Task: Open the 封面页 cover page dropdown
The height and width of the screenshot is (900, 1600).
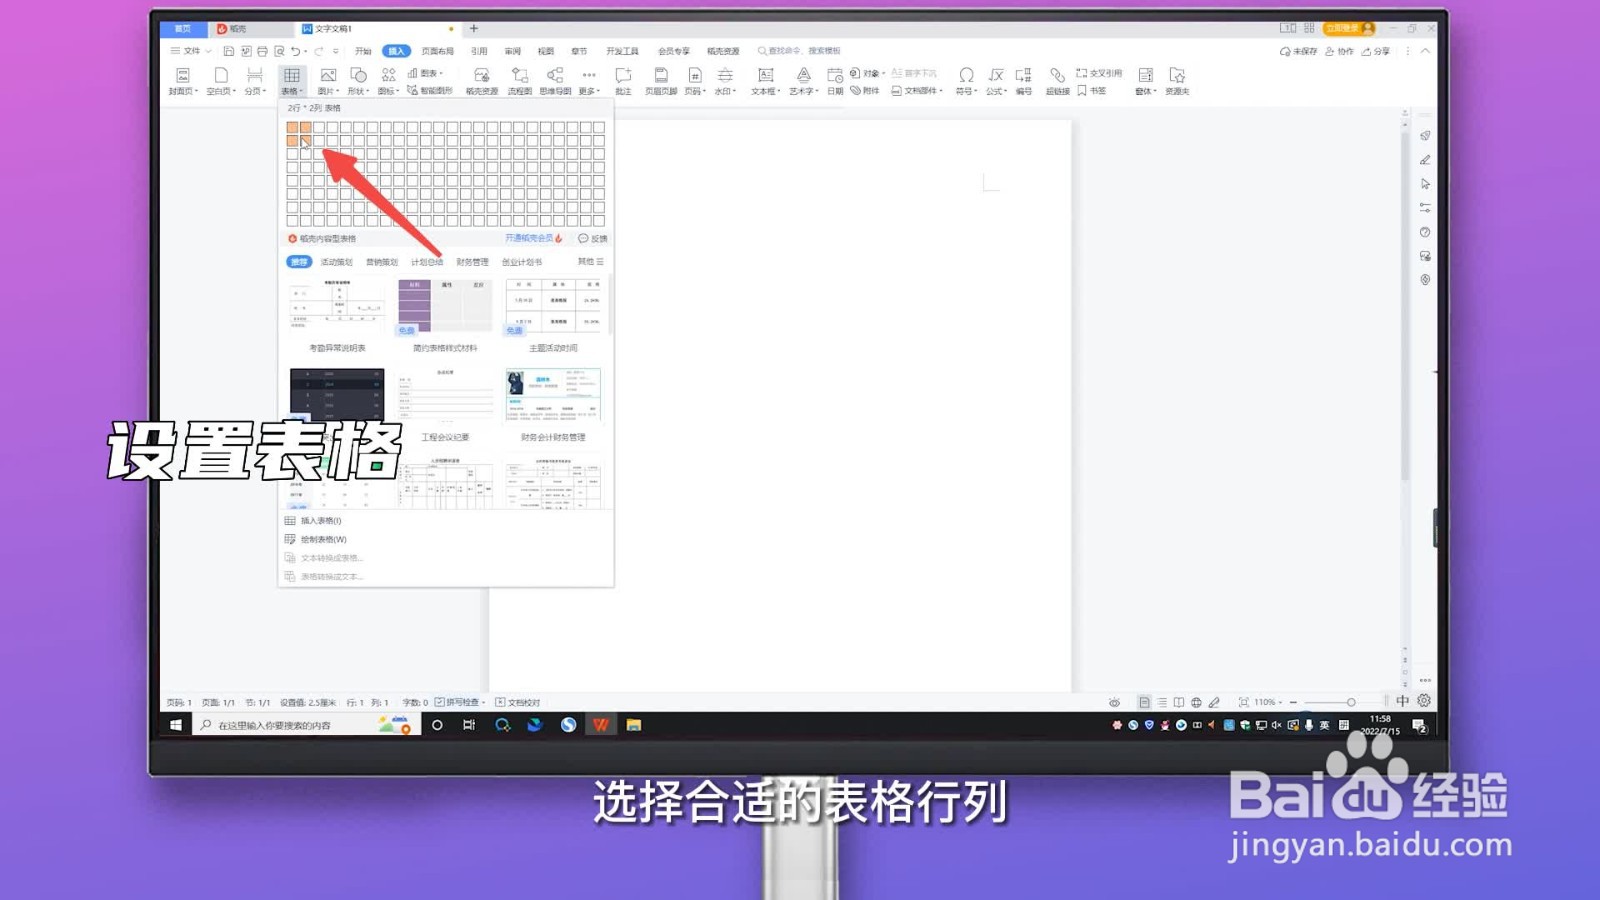Action: coord(183,81)
